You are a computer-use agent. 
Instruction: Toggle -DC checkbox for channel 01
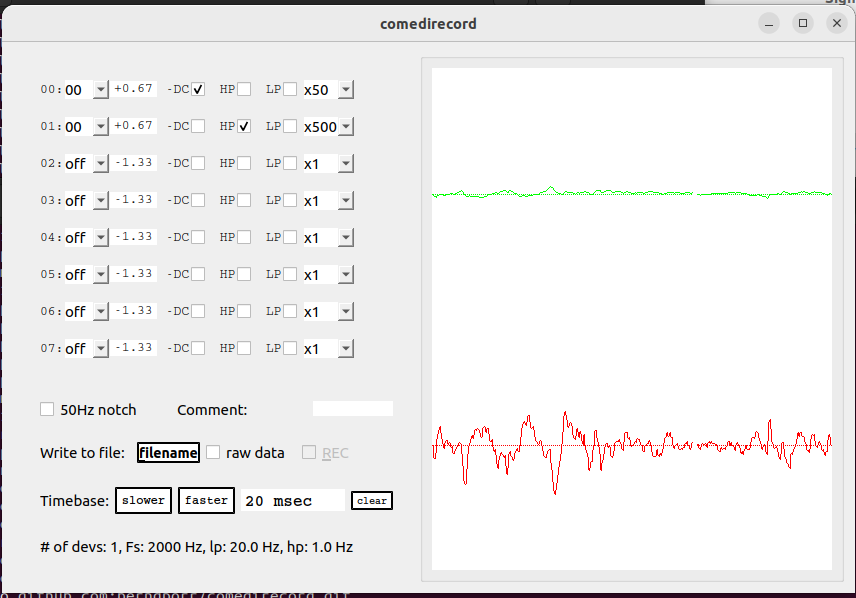tap(198, 127)
